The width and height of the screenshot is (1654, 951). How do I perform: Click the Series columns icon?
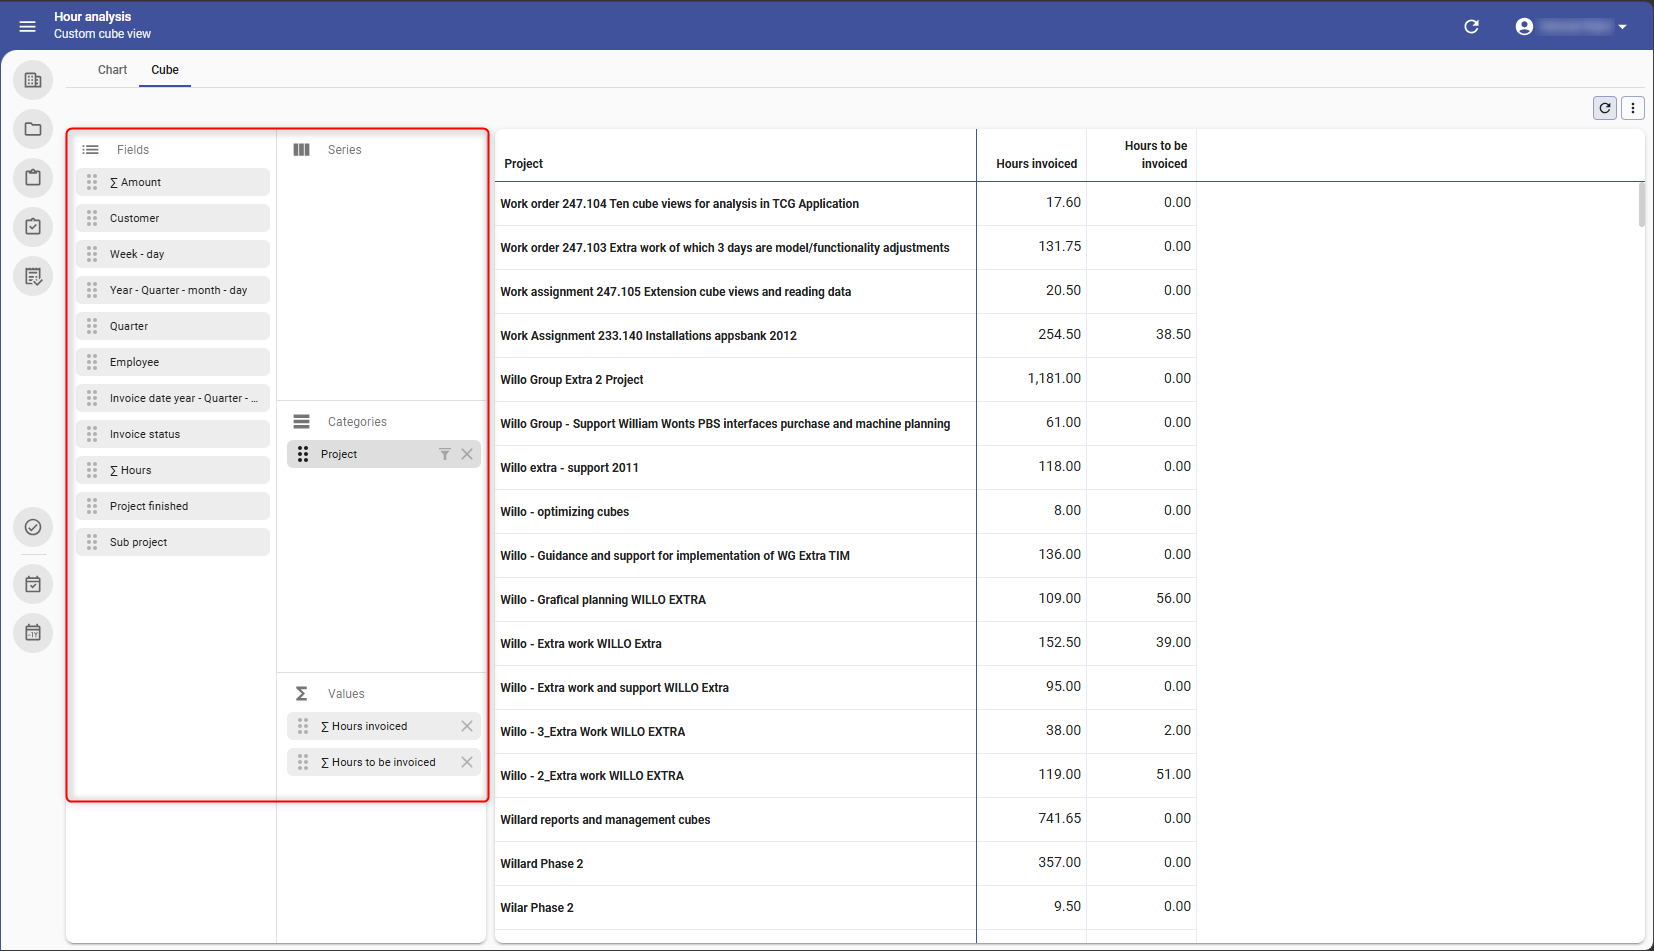click(301, 150)
